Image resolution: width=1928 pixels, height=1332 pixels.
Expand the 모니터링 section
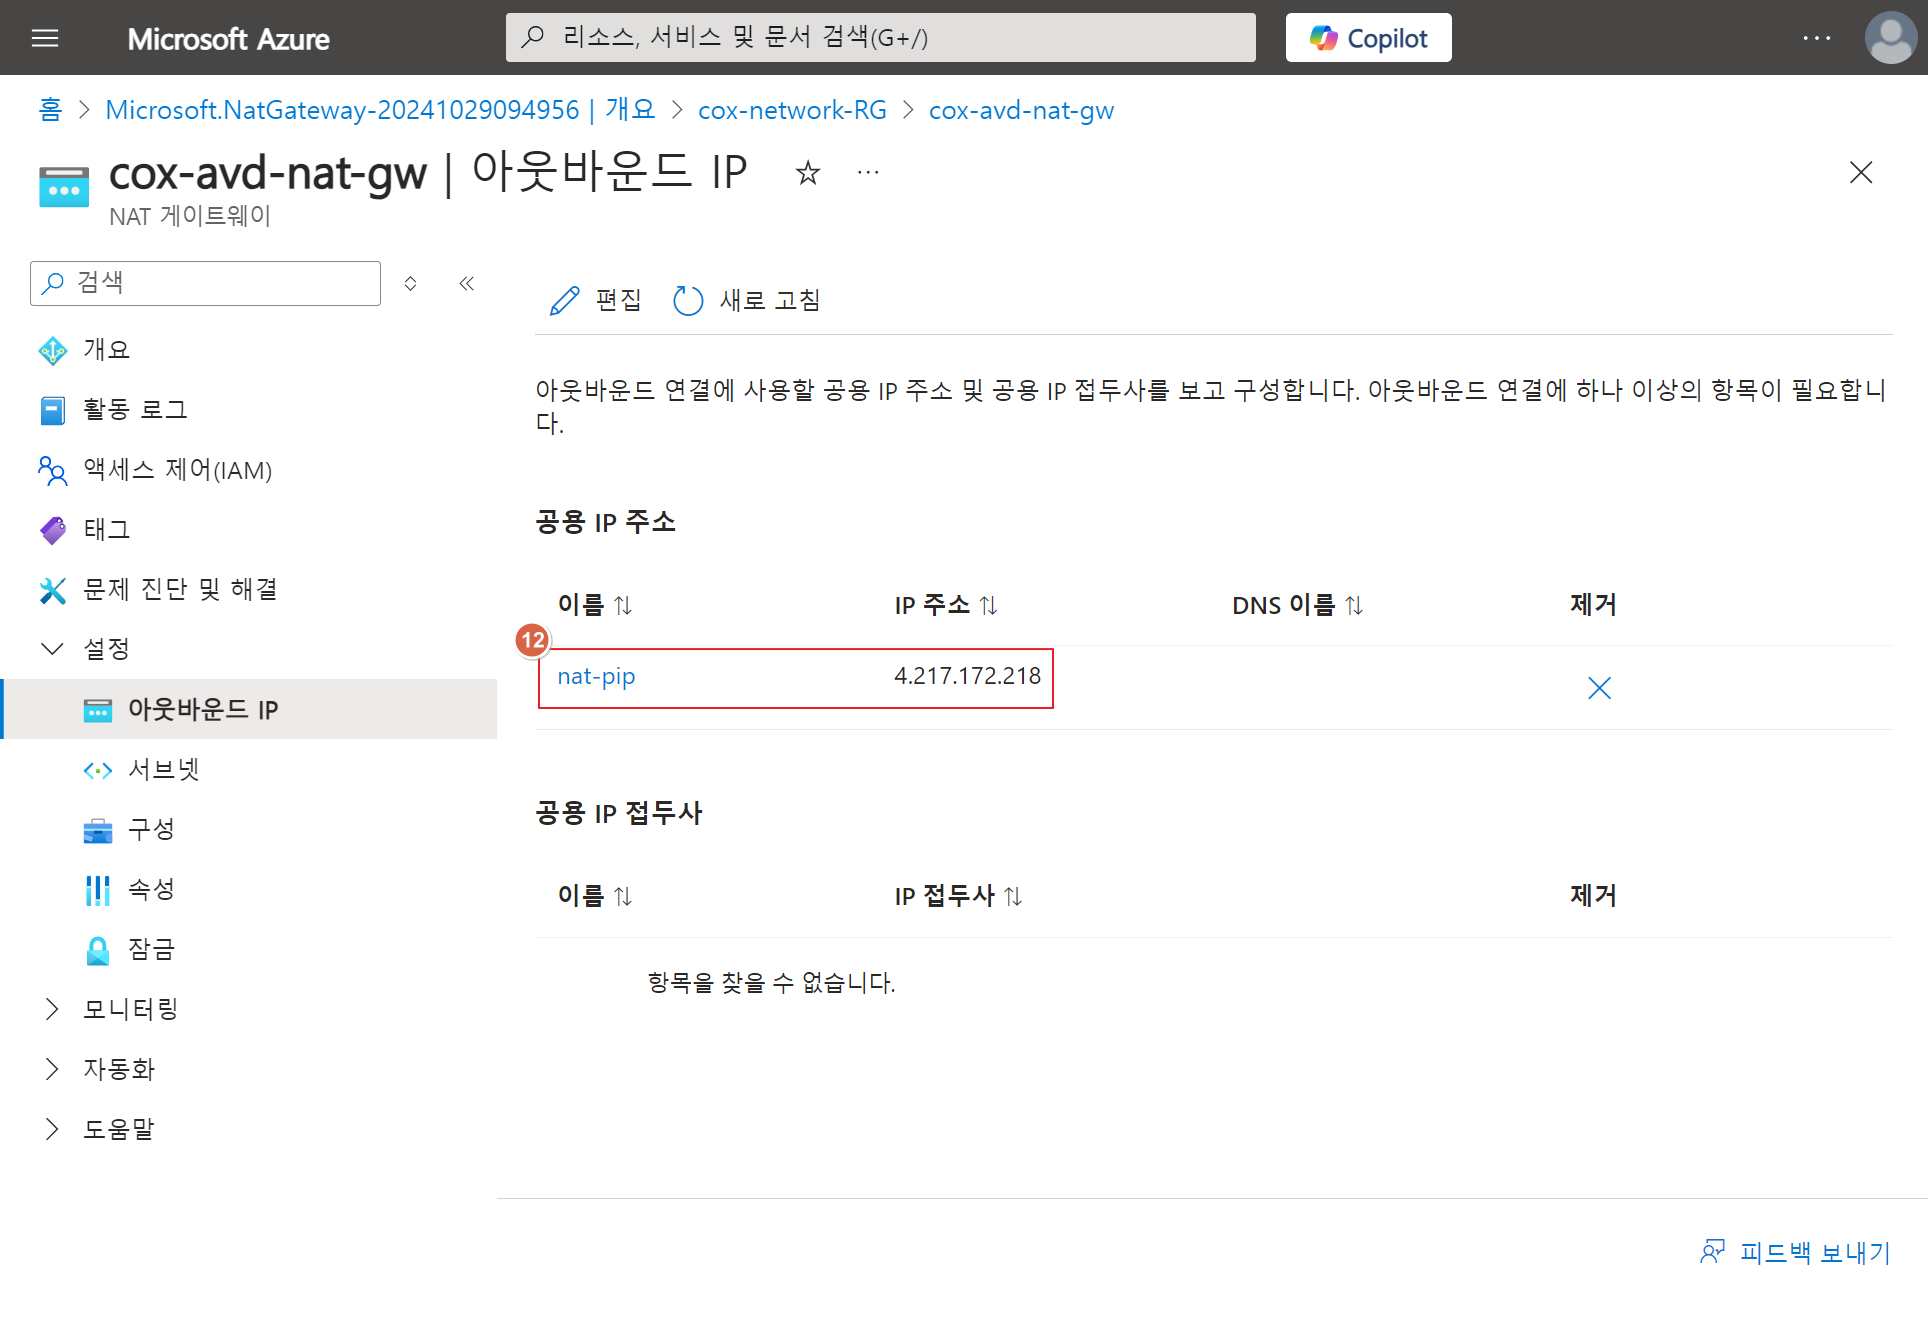[52, 1009]
